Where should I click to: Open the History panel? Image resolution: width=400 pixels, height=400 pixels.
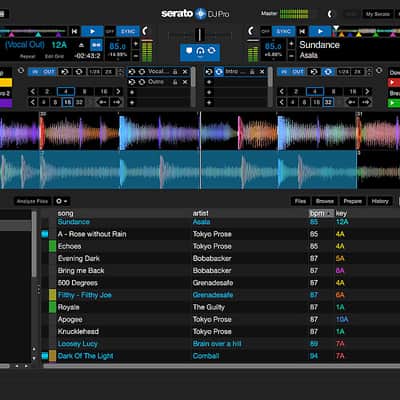pos(380,201)
